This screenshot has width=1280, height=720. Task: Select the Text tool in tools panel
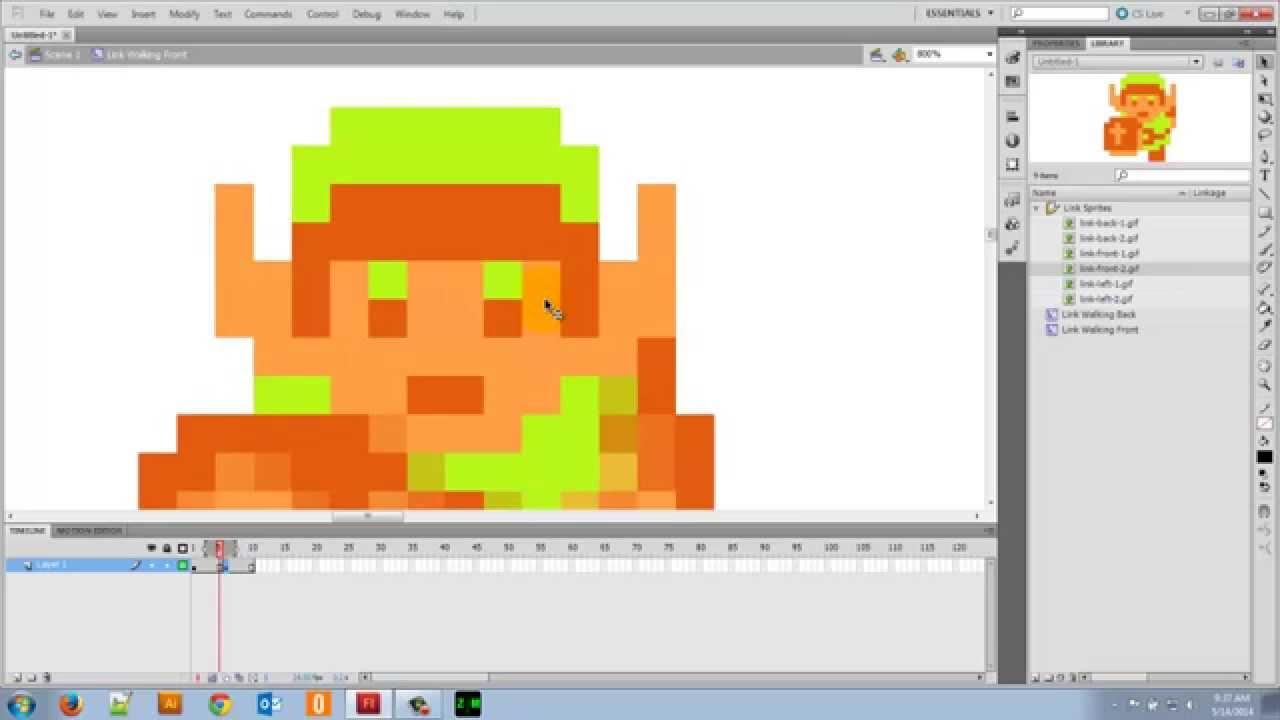click(x=1265, y=176)
